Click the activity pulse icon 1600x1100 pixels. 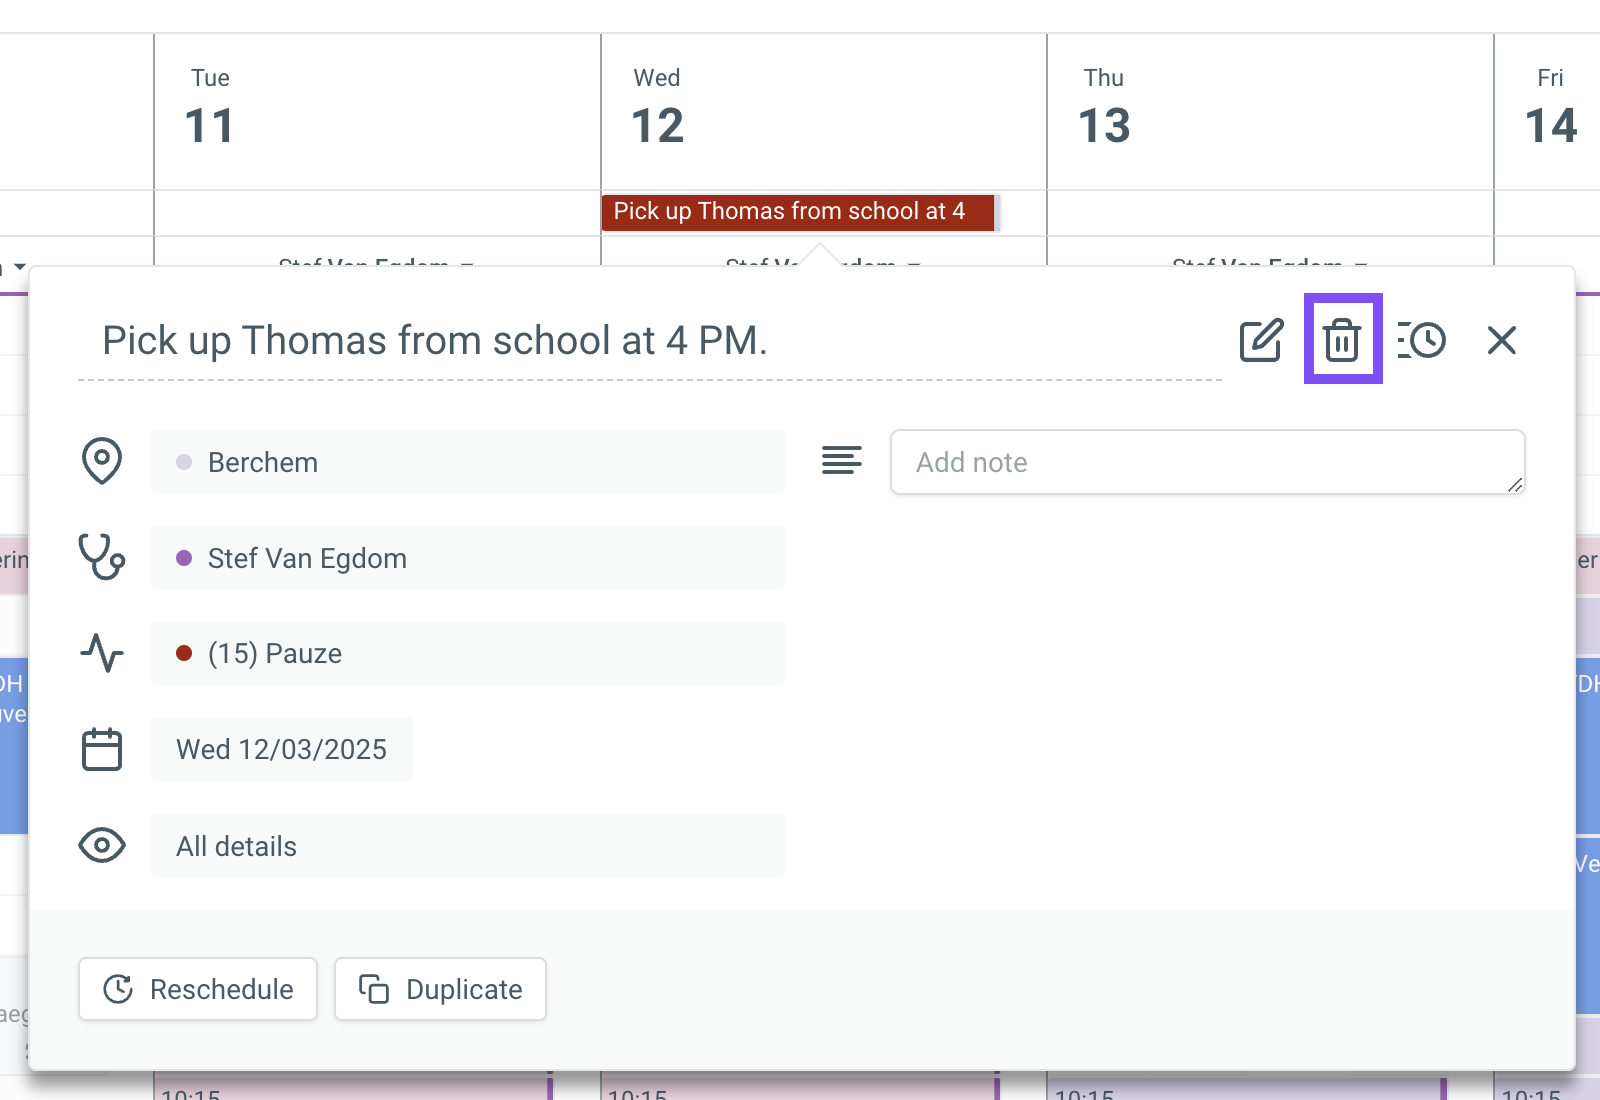click(x=102, y=653)
